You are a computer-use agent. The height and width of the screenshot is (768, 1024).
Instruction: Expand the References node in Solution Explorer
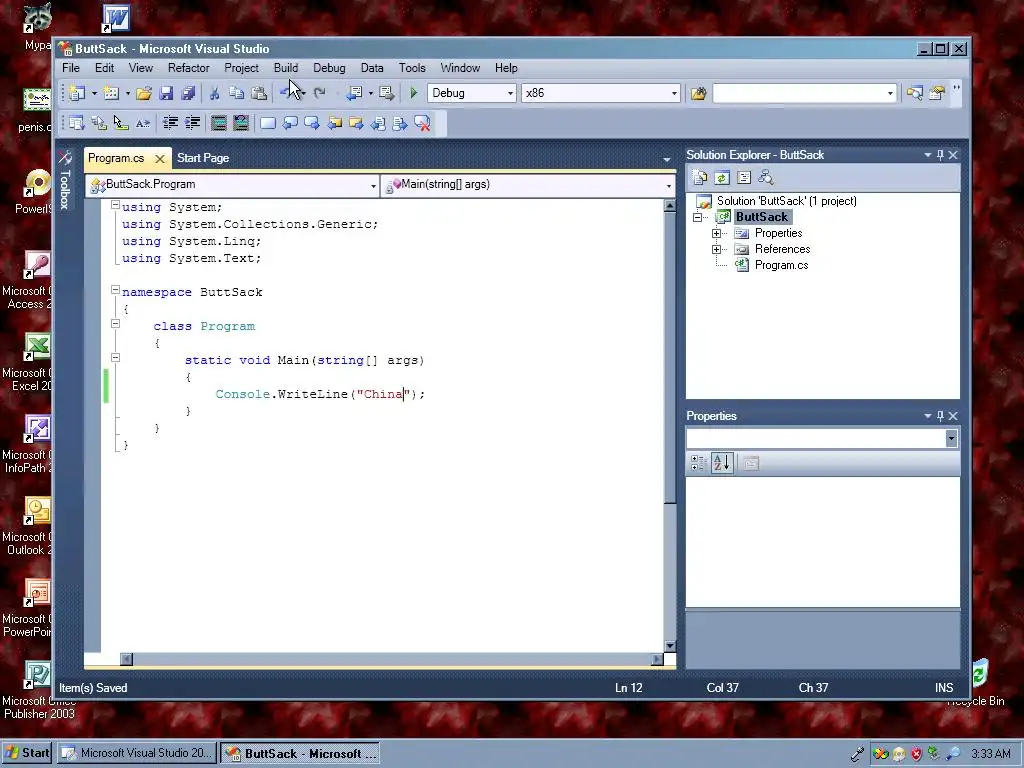(716, 249)
